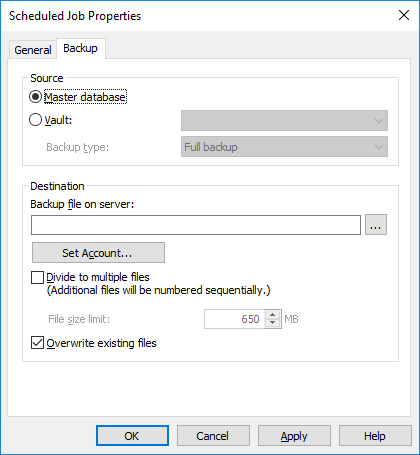Viewport: 420px width, 455px height.
Task: Select the Backup tab
Action: coord(81,48)
